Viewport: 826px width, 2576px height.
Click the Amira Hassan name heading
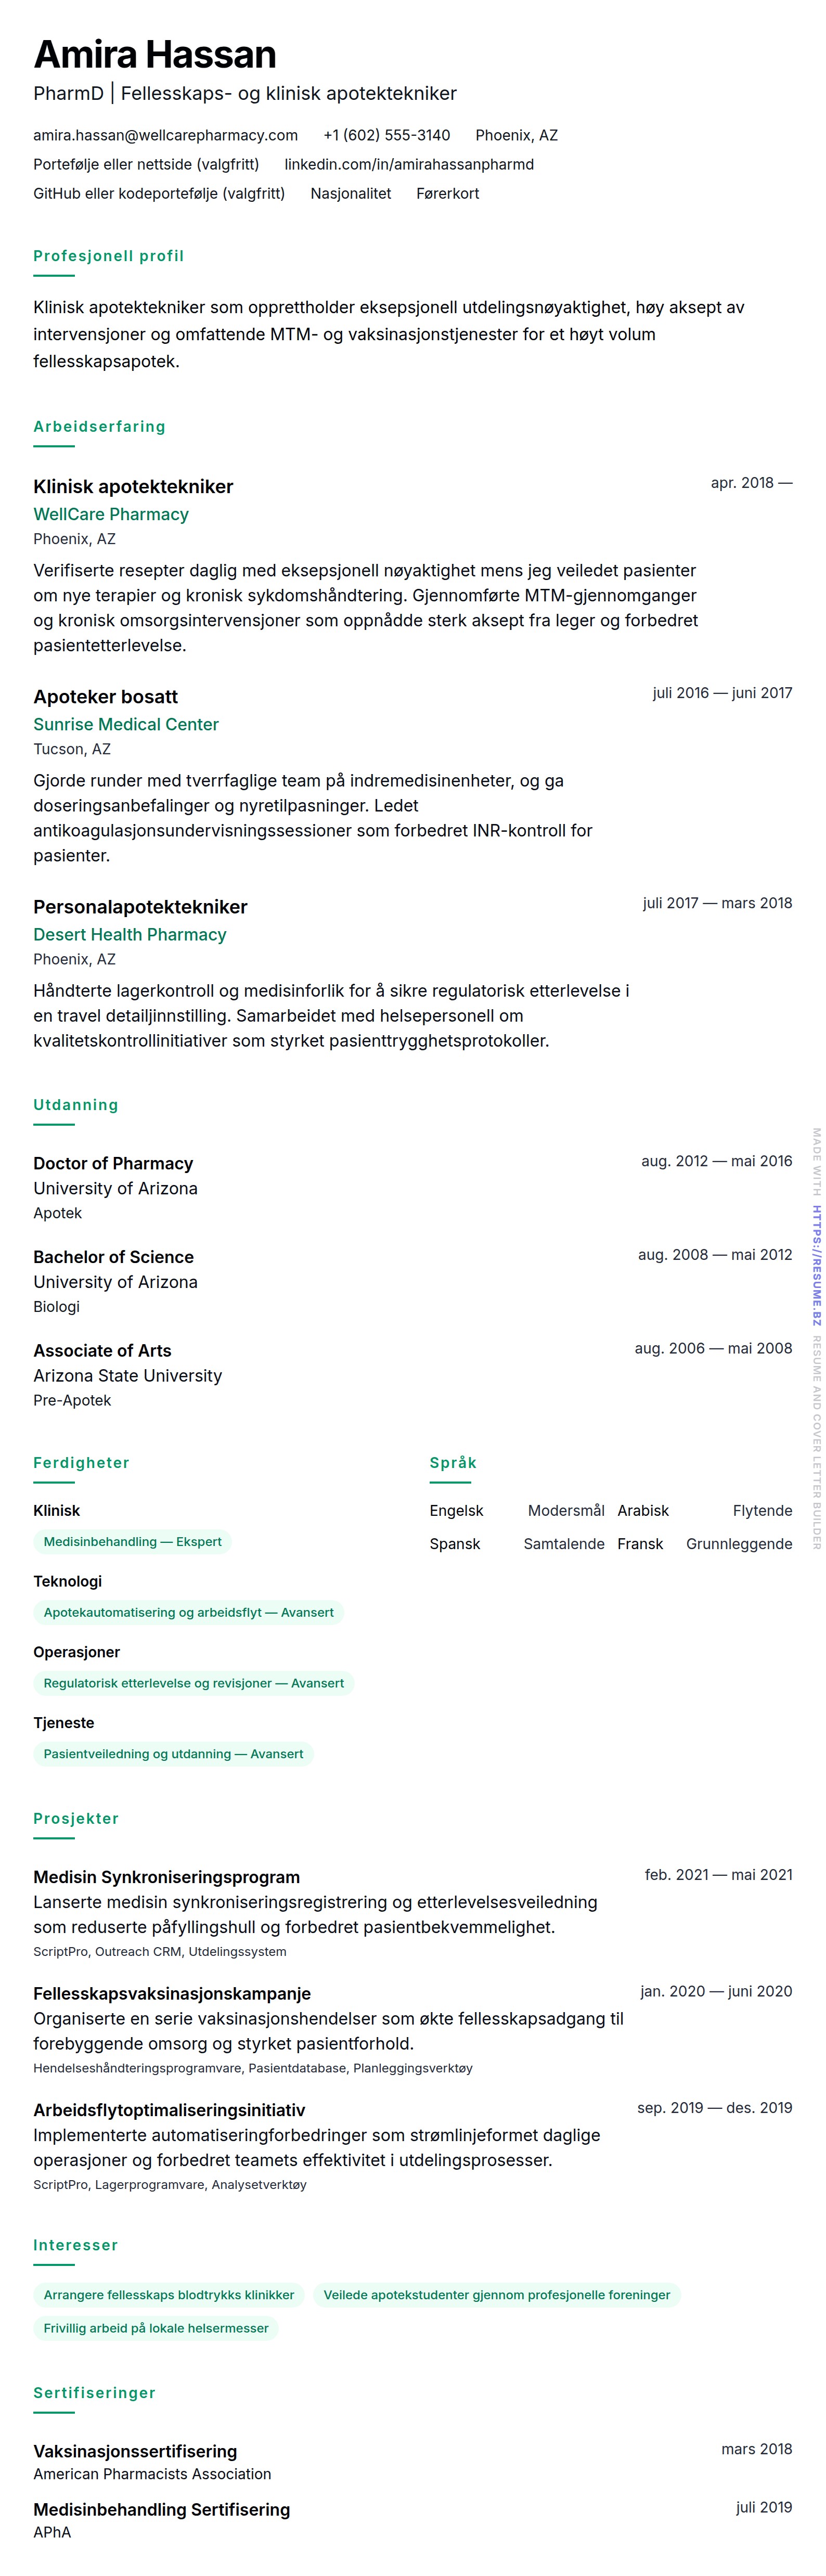[x=155, y=54]
